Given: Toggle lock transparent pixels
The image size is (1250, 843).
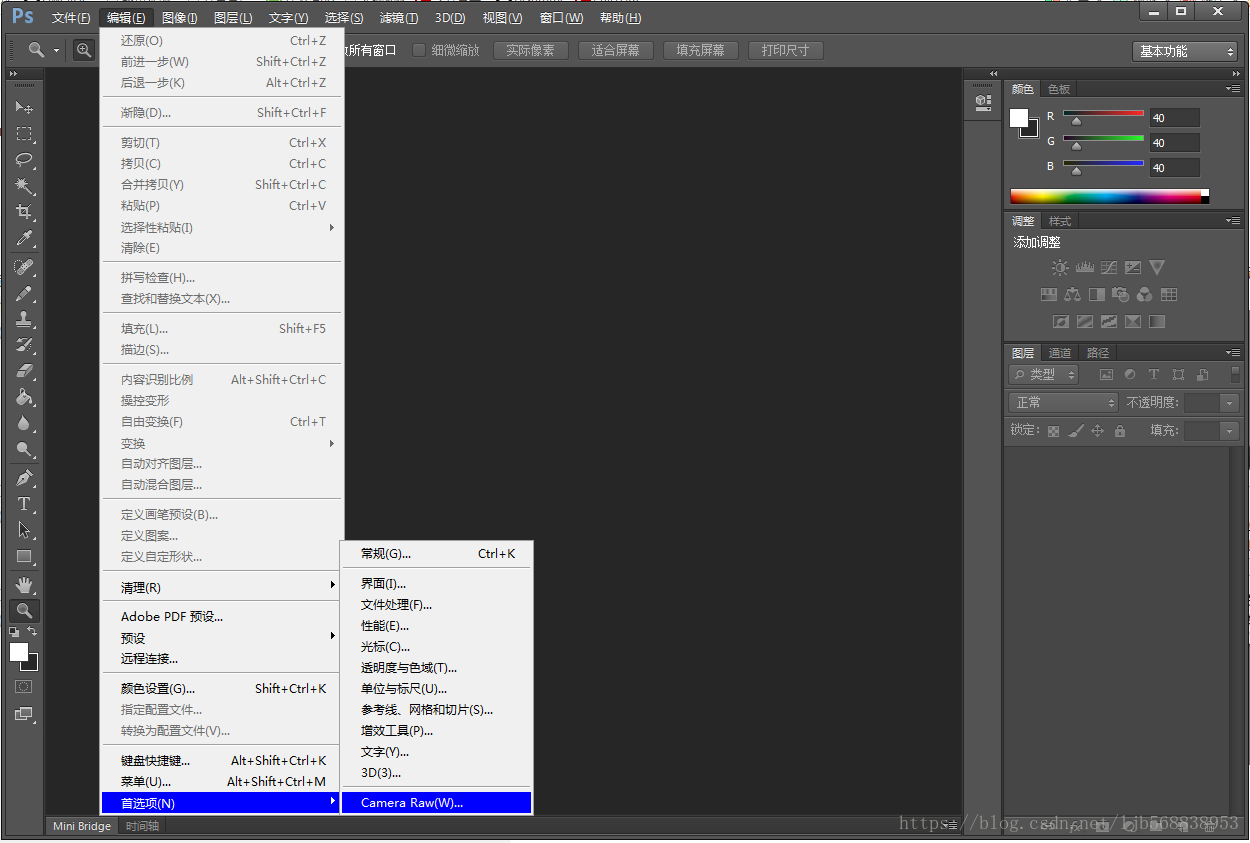Looking at the screenshot, I should point(1053,431).
